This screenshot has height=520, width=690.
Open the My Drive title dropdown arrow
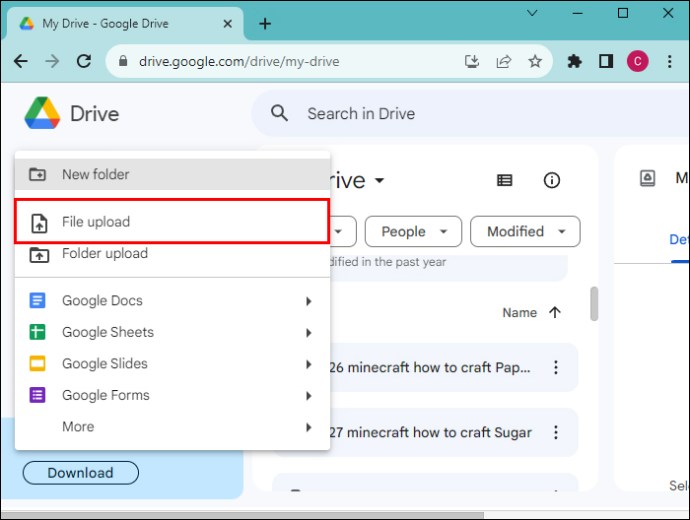click(x=379, y=180)
